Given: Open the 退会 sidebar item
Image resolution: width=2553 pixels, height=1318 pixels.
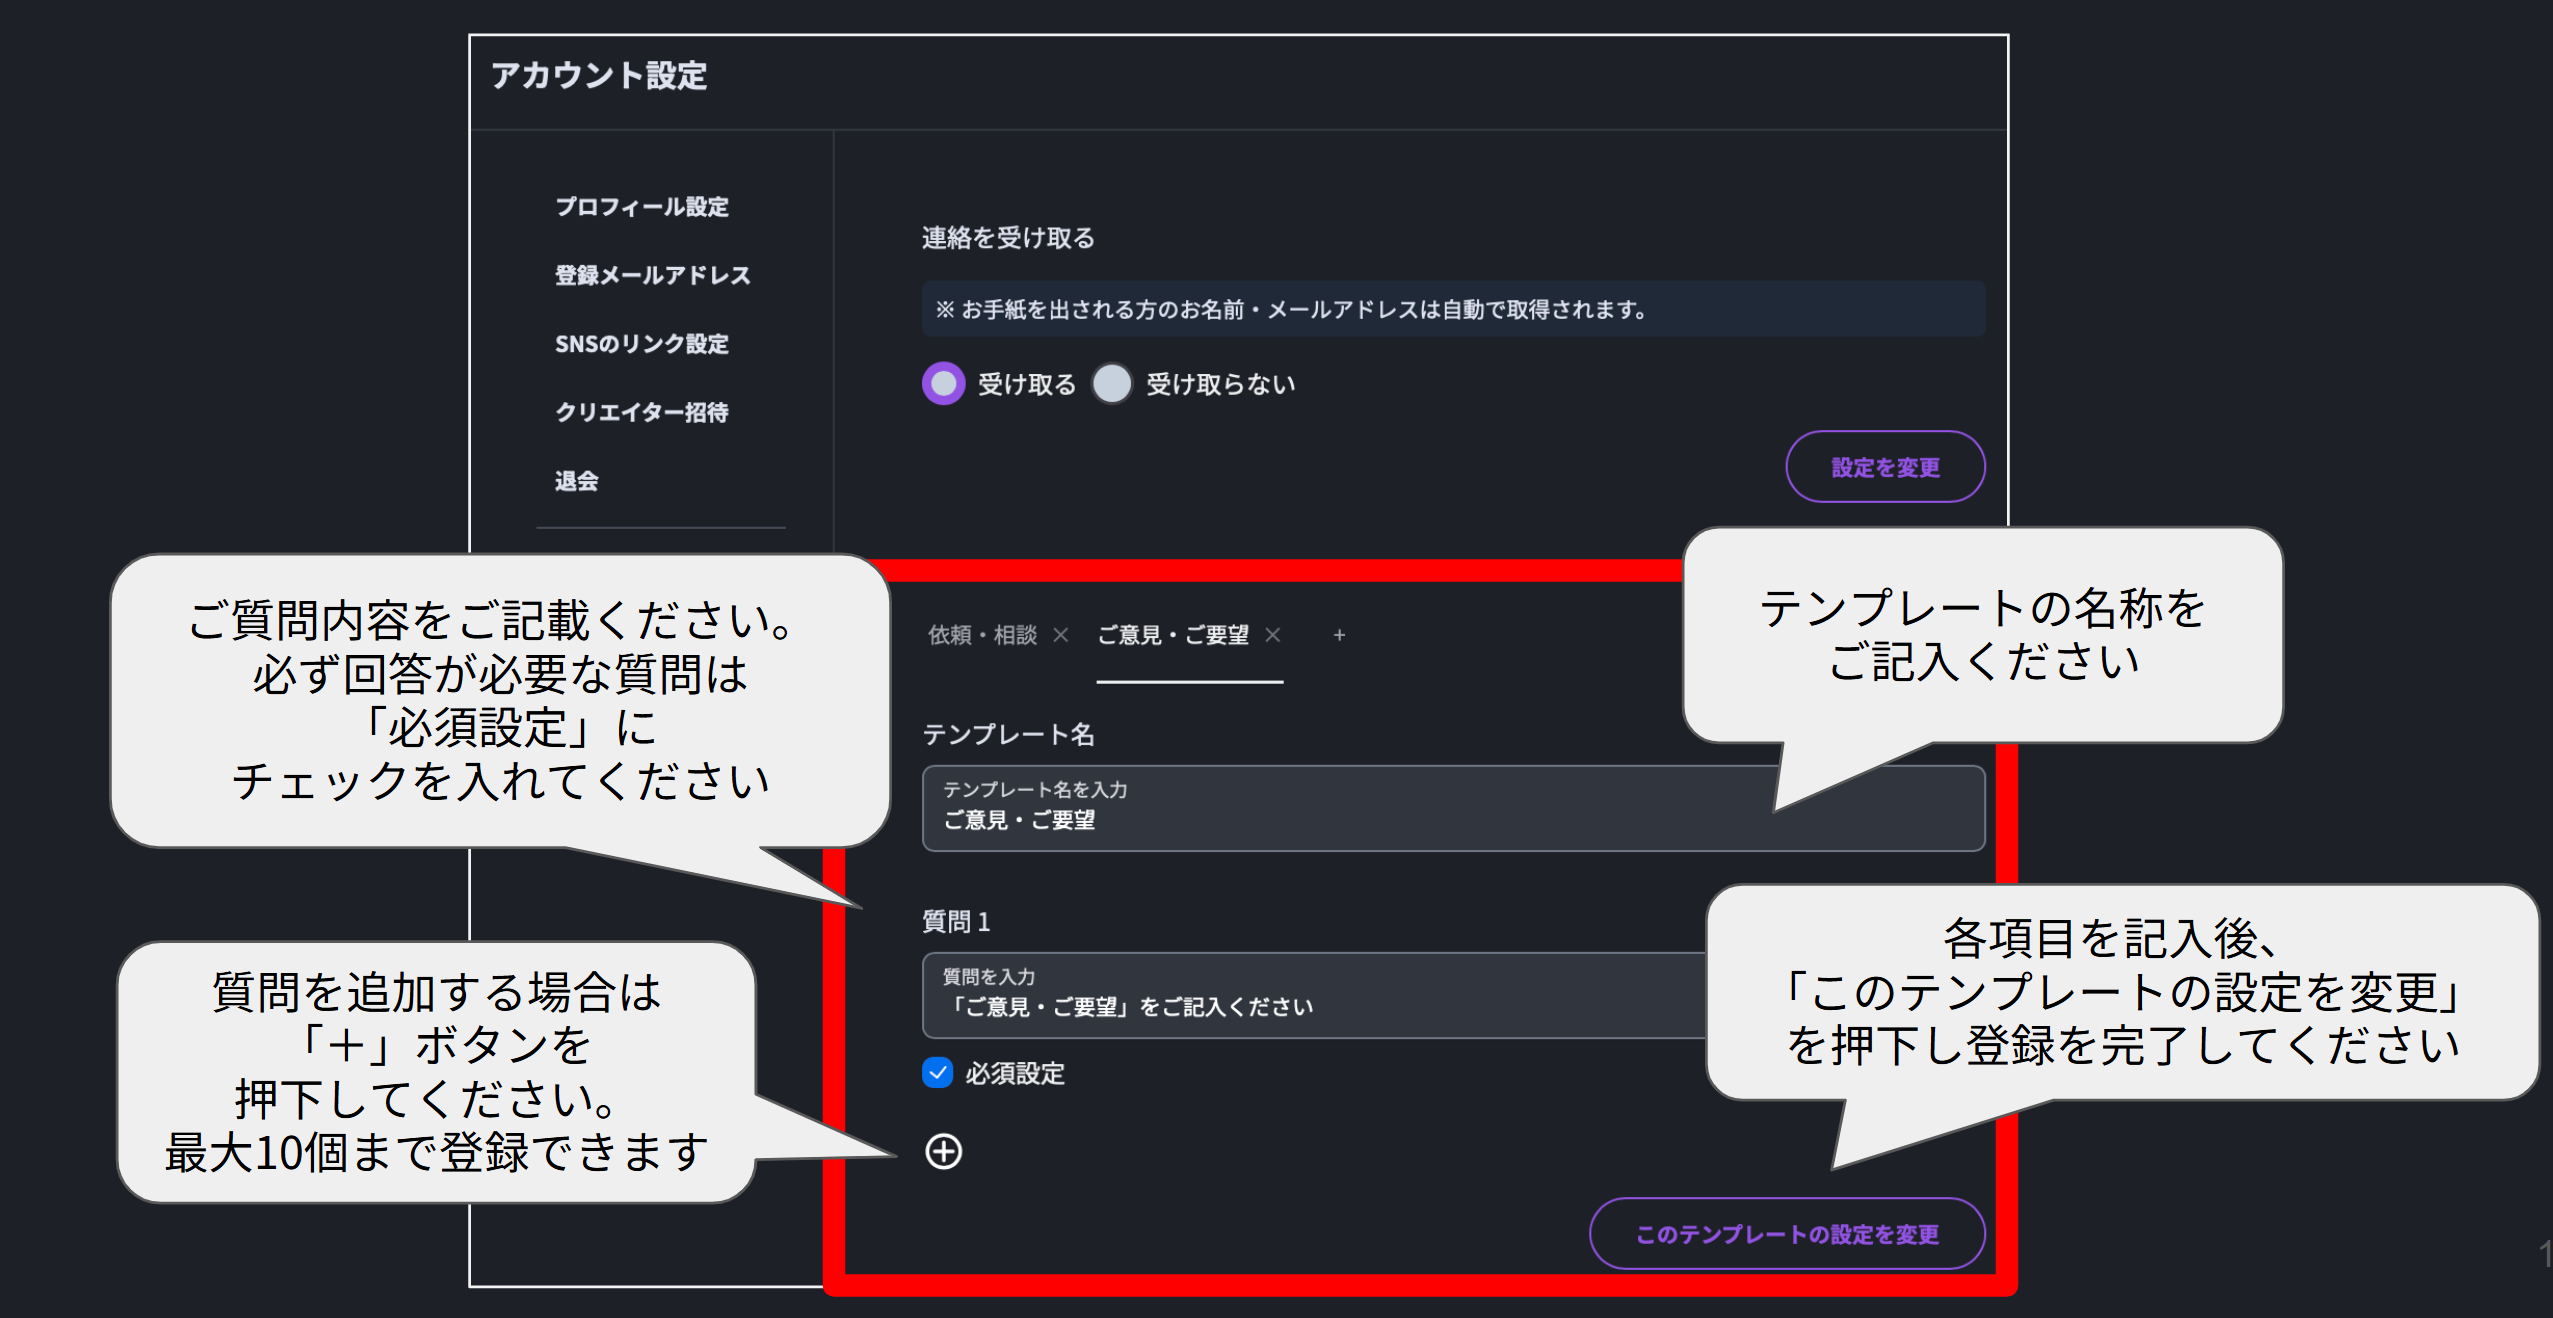Looking at the screenshot, I should [577, 481].
